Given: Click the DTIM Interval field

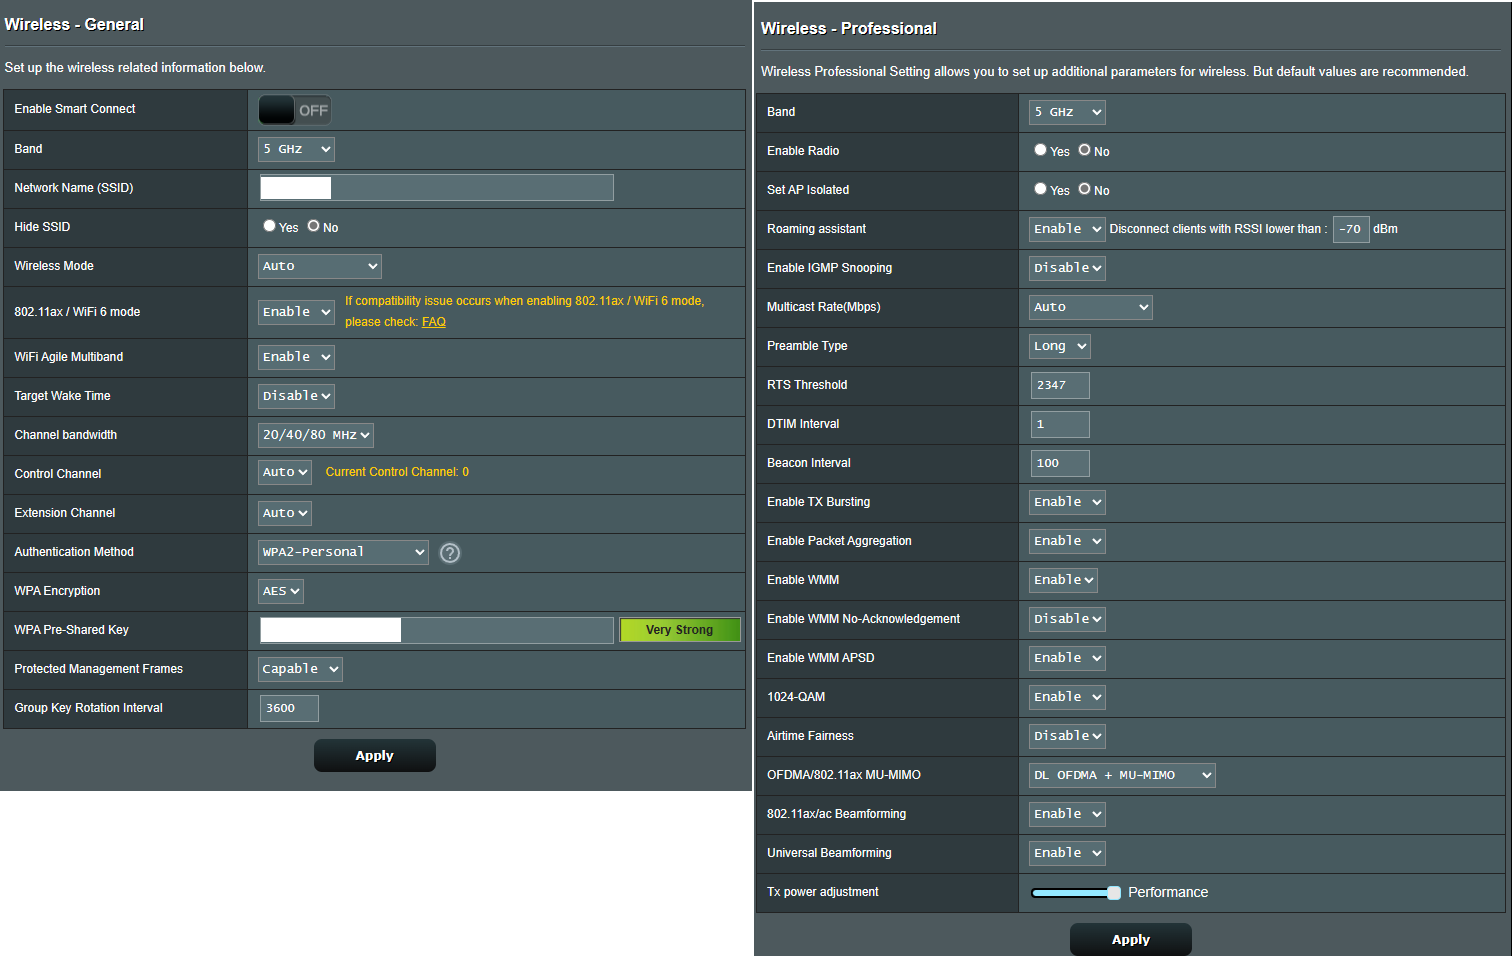Looking at the screenshot, I should pos(1060,424).
